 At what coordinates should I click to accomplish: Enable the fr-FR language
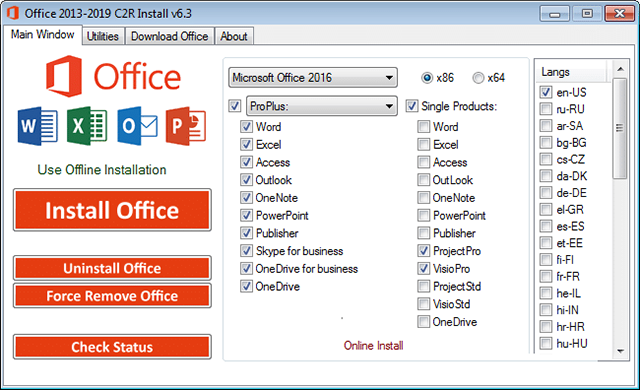(546, 276)
